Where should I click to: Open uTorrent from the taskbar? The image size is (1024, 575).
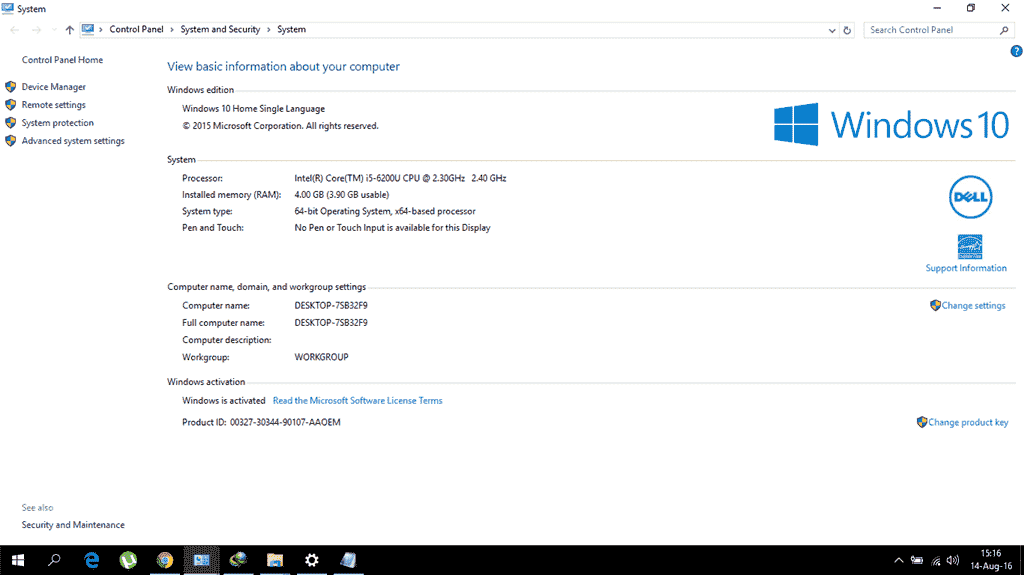pyautogui.click(x=128, y=560)
